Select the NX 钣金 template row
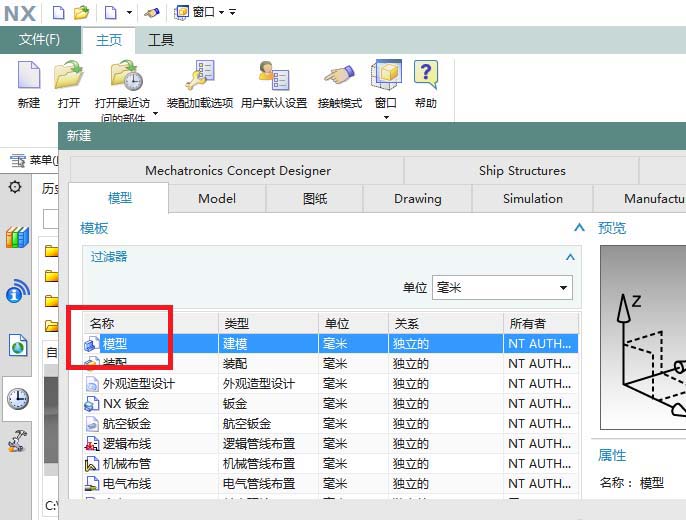 click(330, 404)
